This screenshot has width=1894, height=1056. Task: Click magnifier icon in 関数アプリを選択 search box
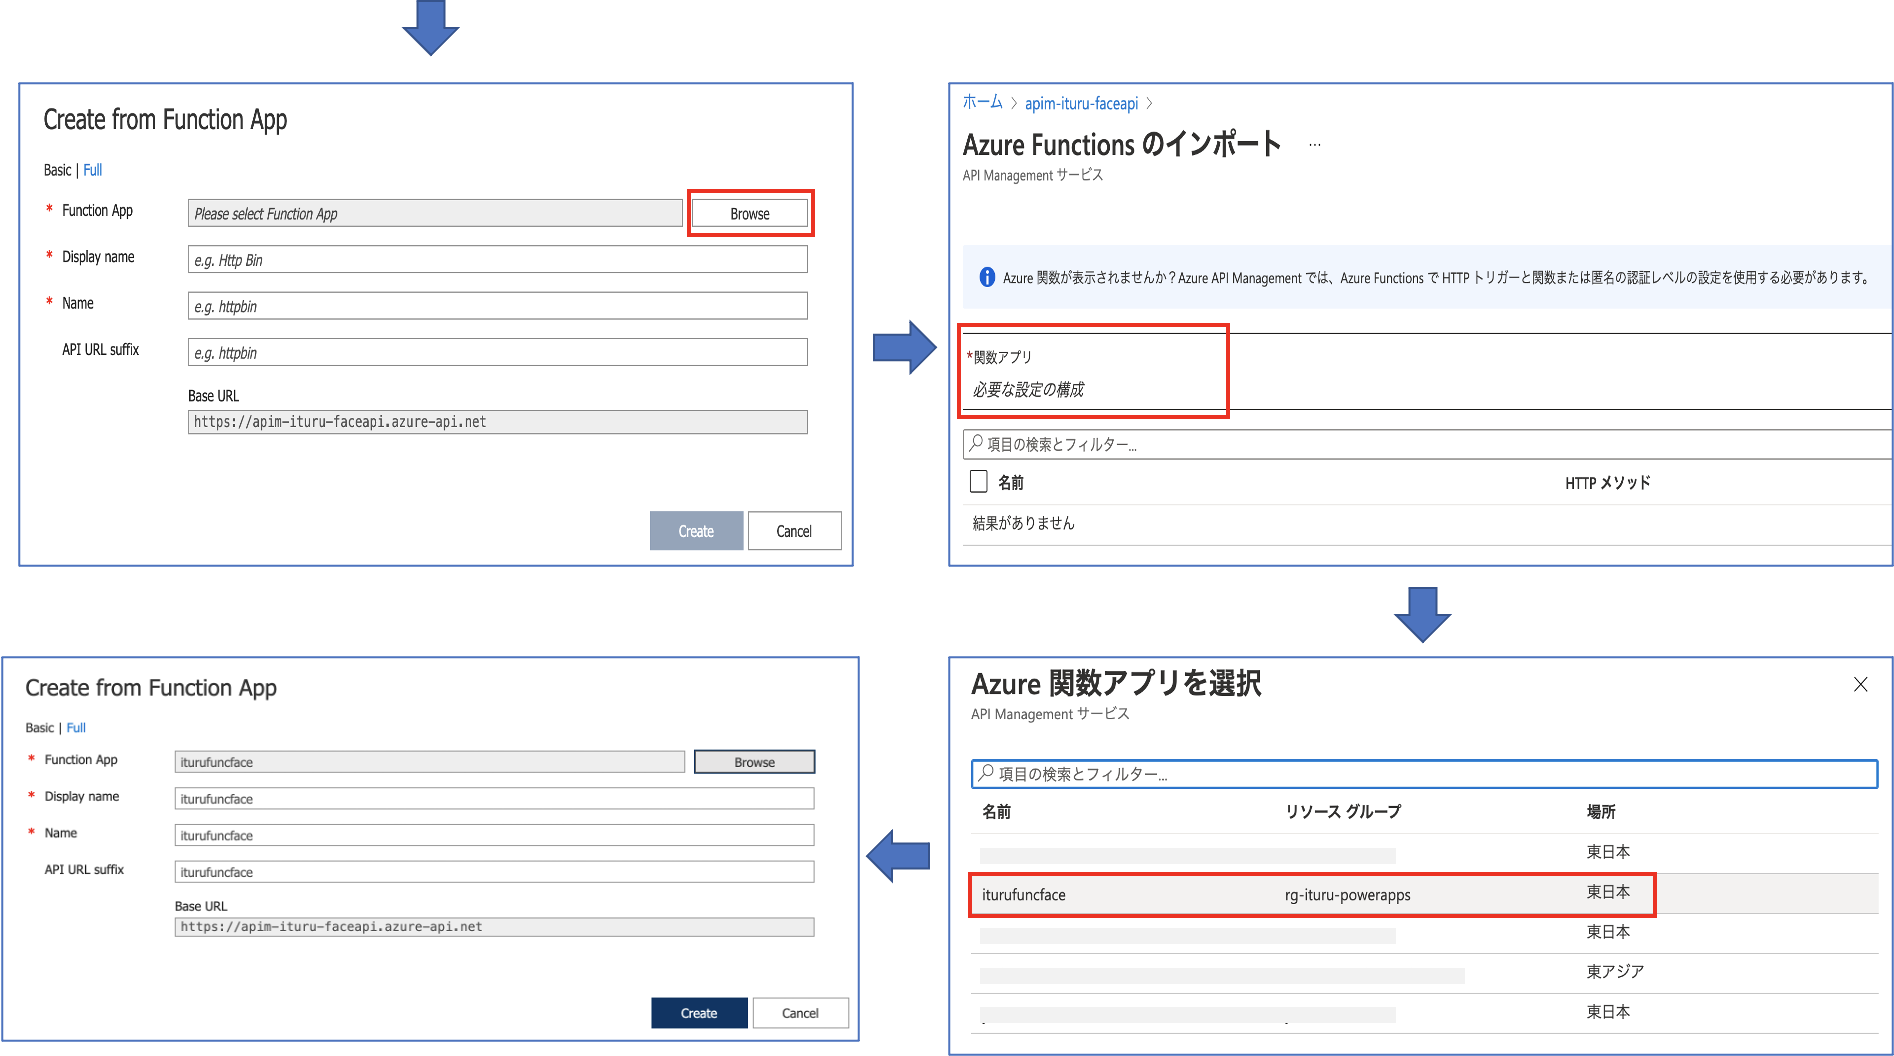pos(987,773)
